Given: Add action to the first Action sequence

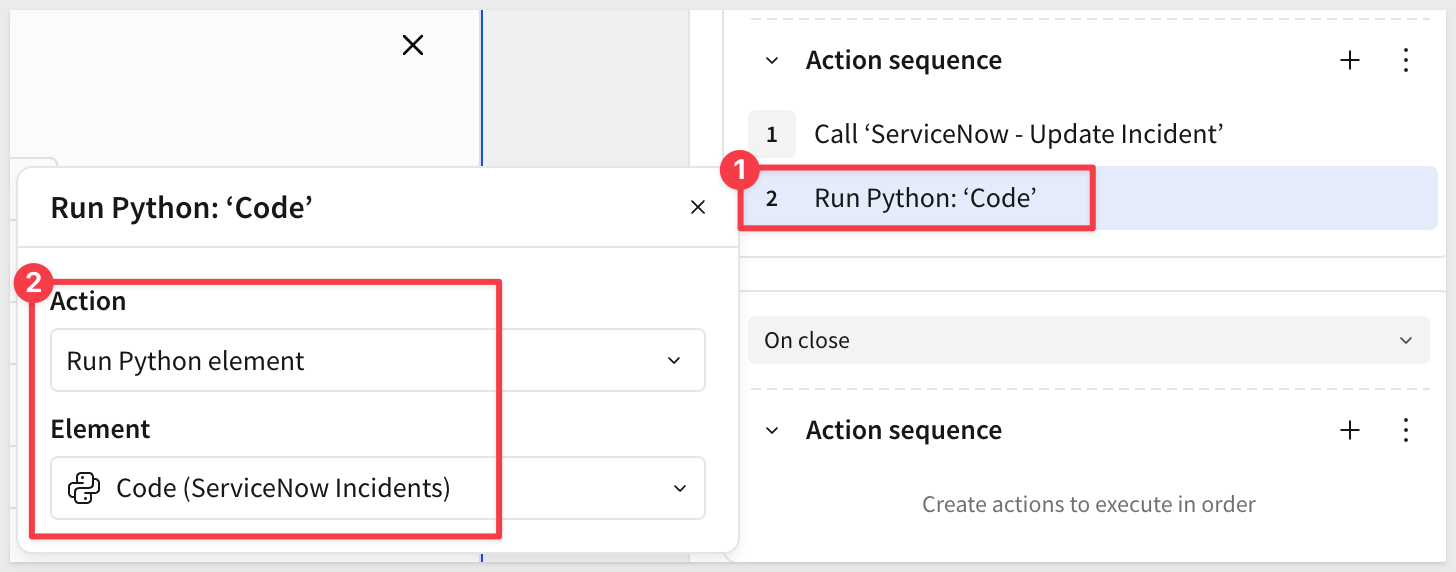Looking at the screenshot, I should point(1350,60).
